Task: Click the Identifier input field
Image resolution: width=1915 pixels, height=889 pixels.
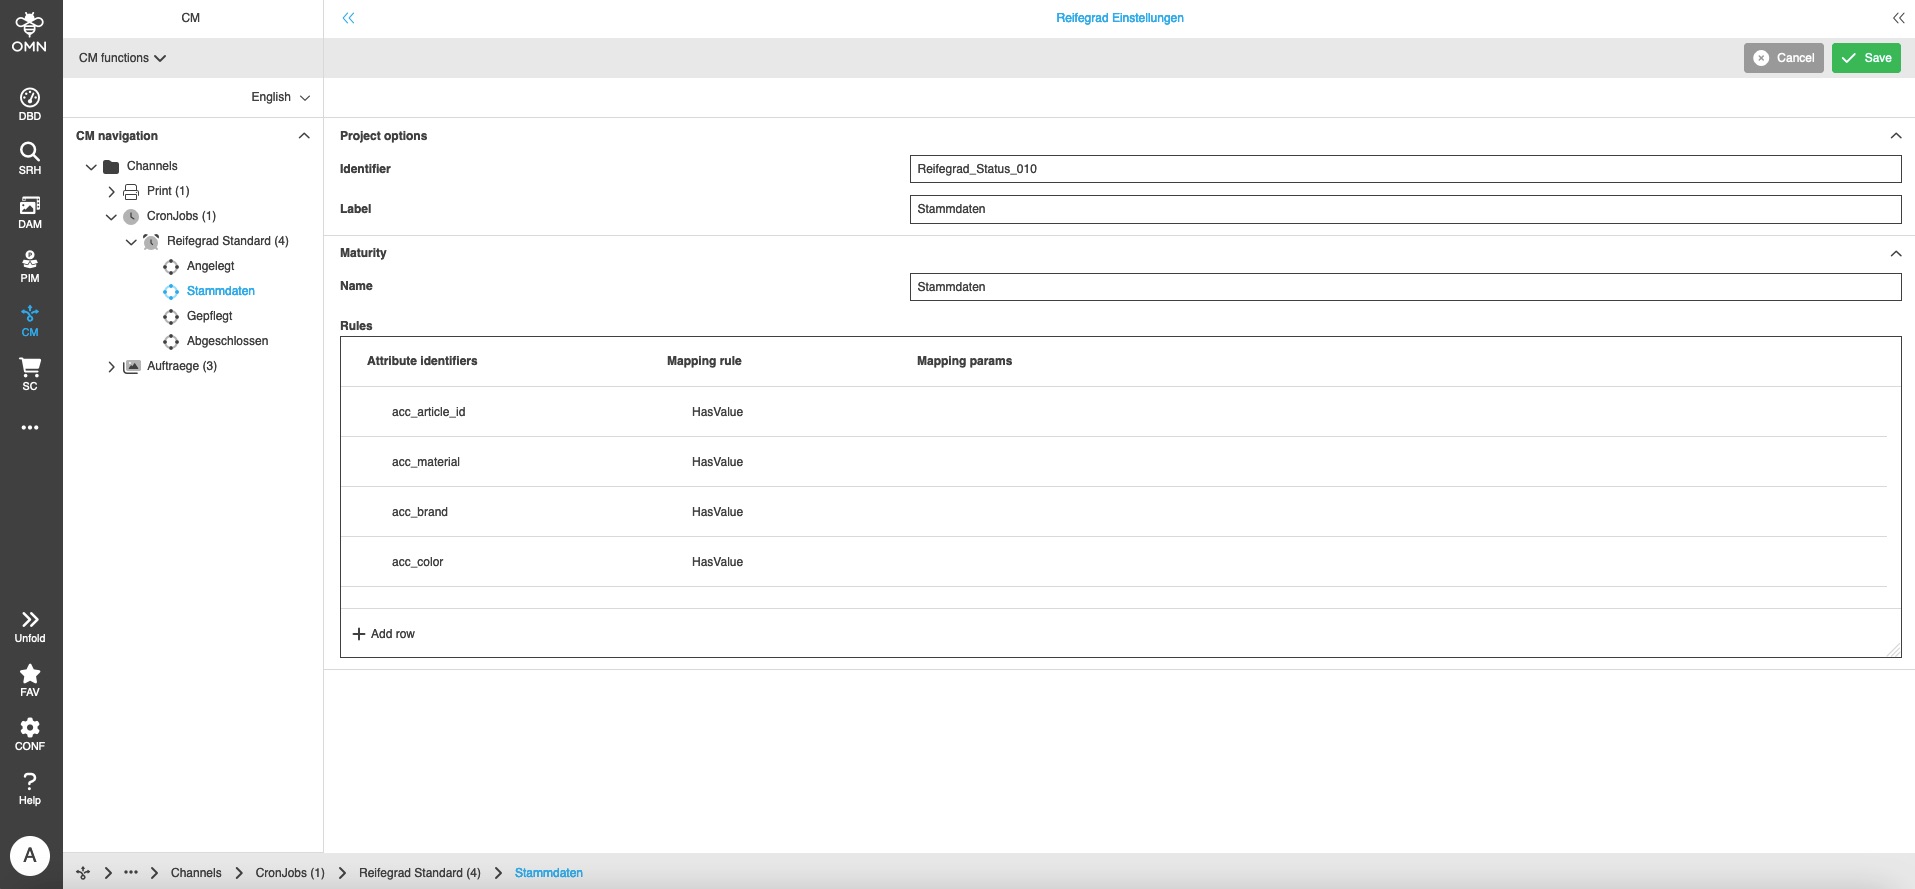Action: (1405, 169)
